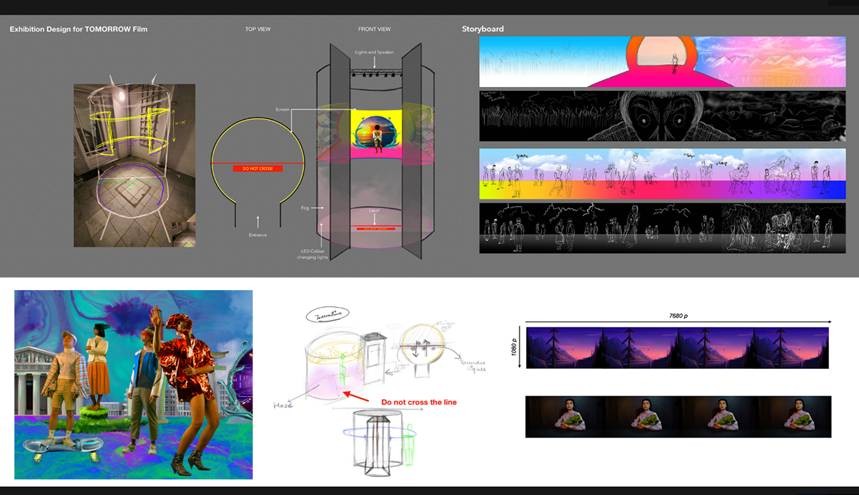
Task: Open the purple mountain sunset panorama strip
Action: coord(677,348)
